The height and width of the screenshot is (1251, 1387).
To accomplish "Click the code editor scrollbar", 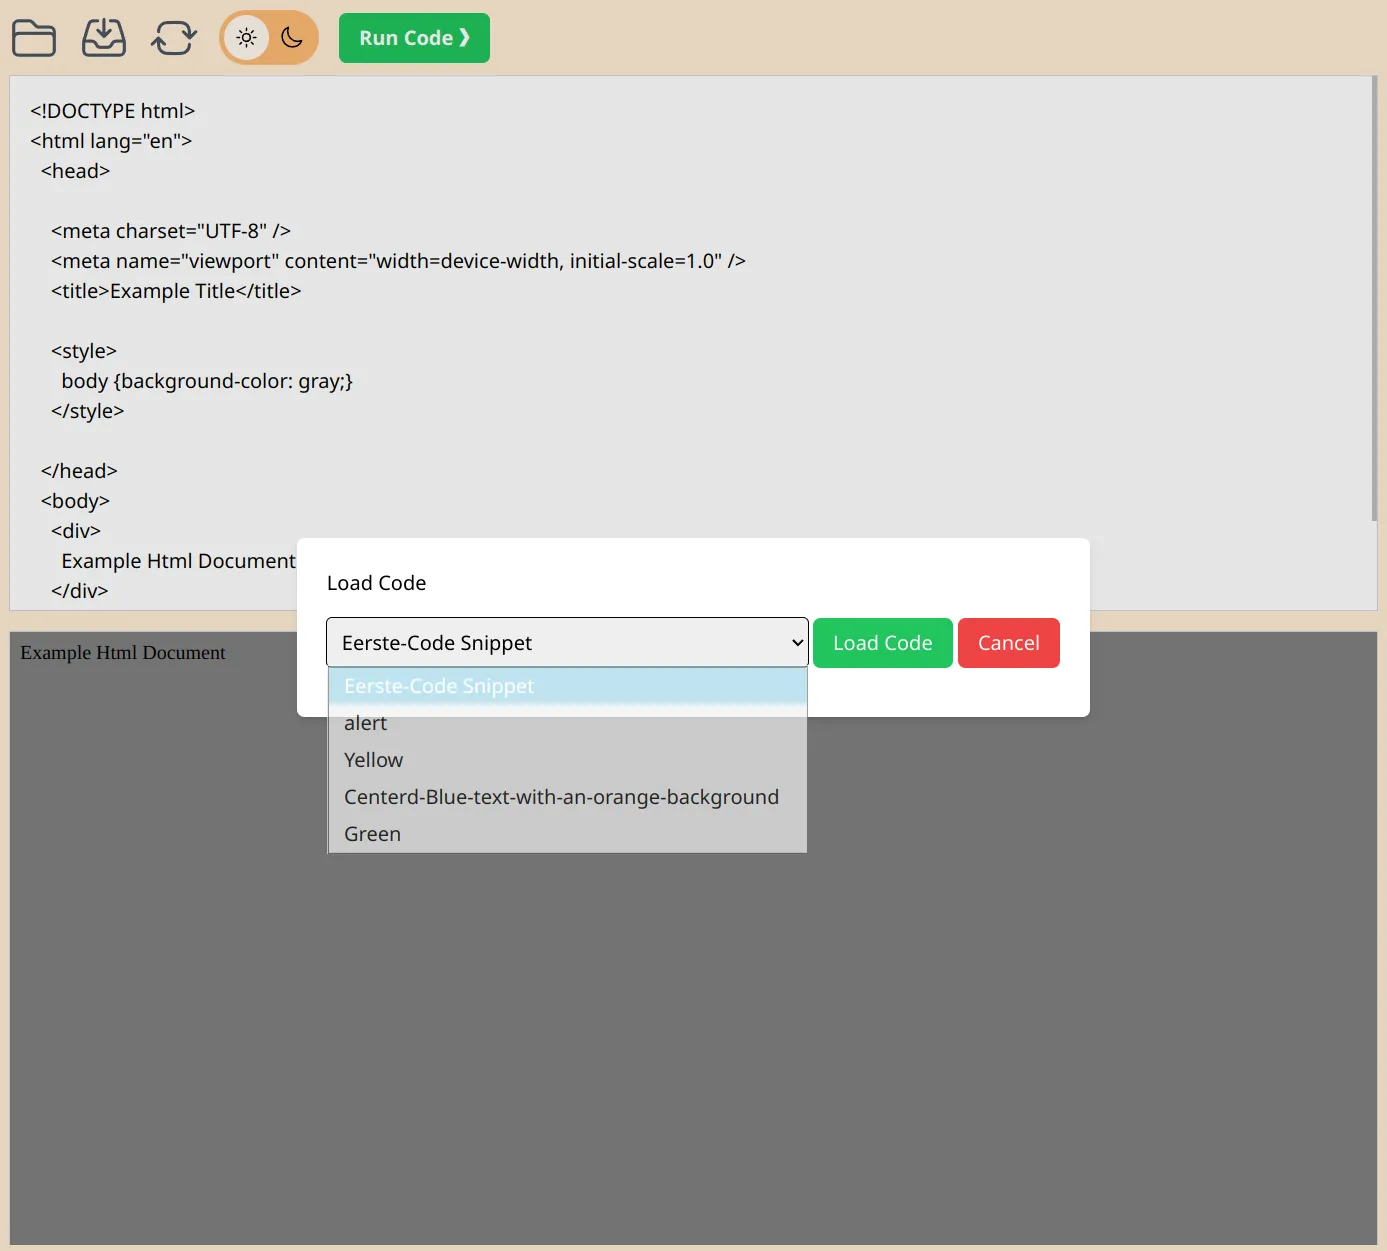I will pyautogui.click(x=1374, y=298).
